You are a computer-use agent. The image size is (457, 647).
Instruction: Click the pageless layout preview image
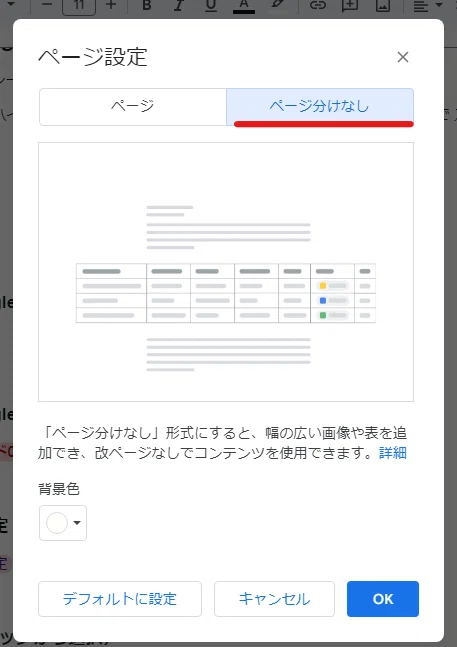226,272
